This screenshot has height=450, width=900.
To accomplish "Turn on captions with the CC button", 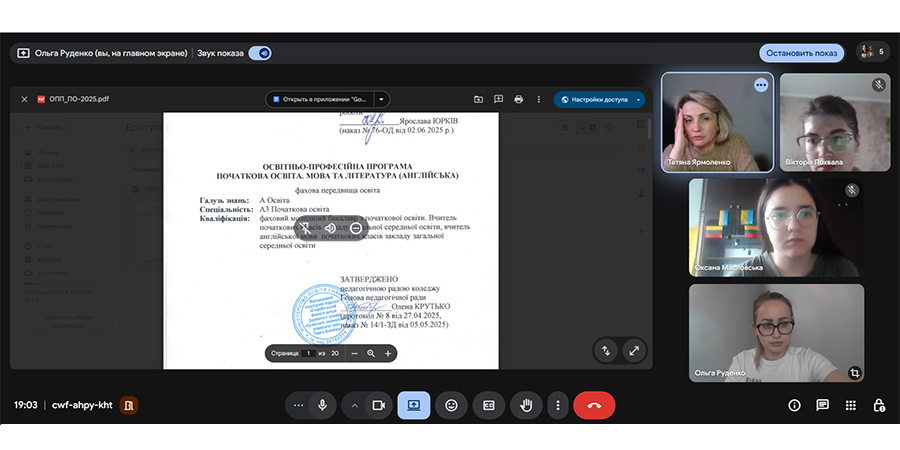I will [x=488, y=405].
